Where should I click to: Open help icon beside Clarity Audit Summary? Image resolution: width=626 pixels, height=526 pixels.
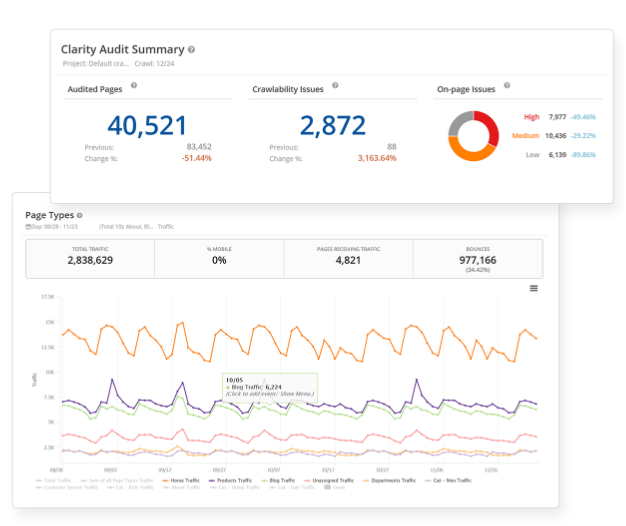pyautogui.click(x=191, y=50)
